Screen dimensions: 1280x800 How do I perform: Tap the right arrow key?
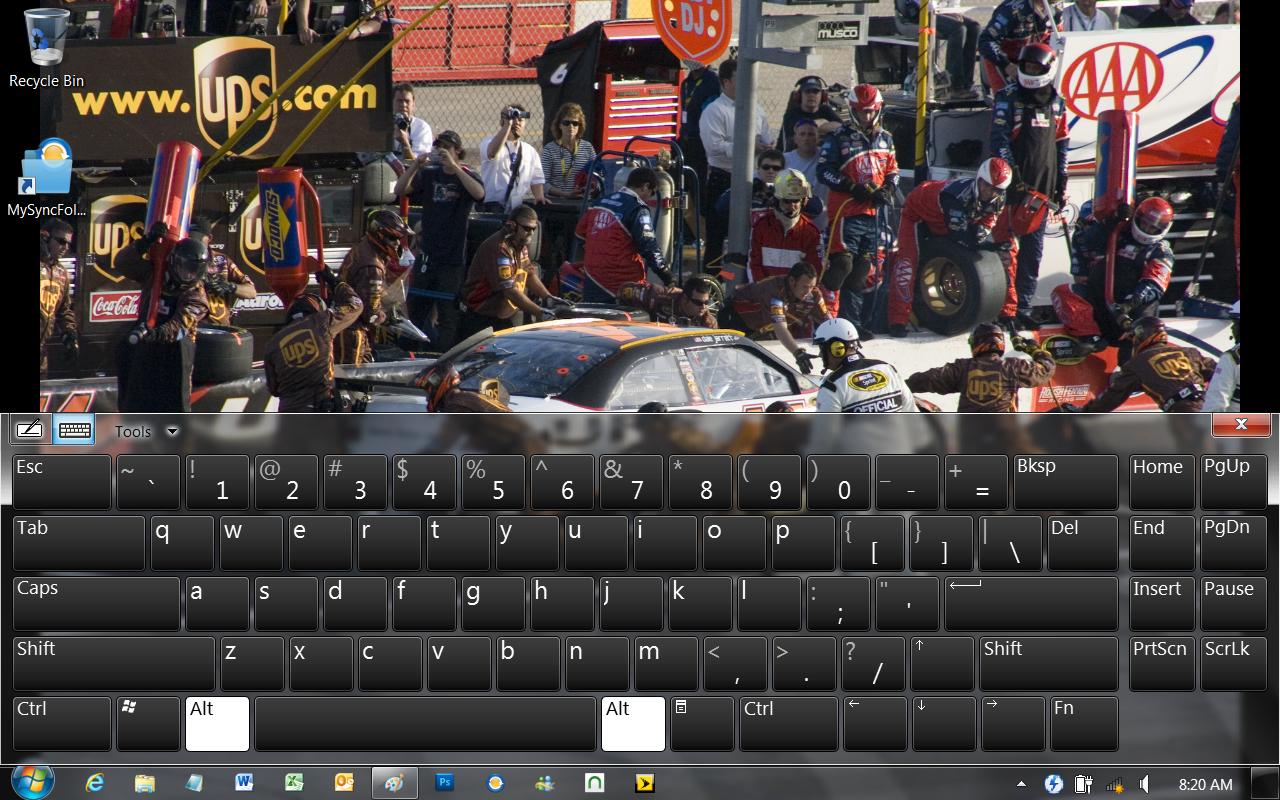[1013, 724]
